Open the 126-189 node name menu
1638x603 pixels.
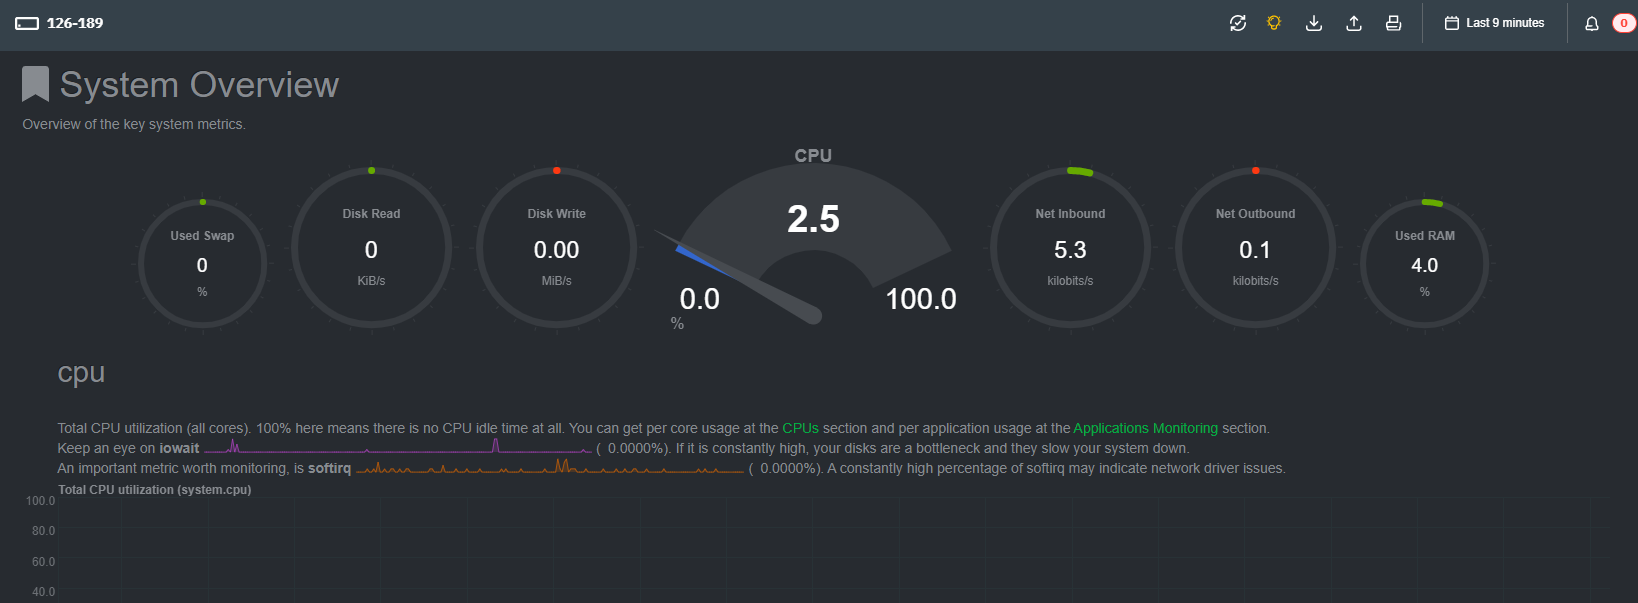click(x=75, y=23)
